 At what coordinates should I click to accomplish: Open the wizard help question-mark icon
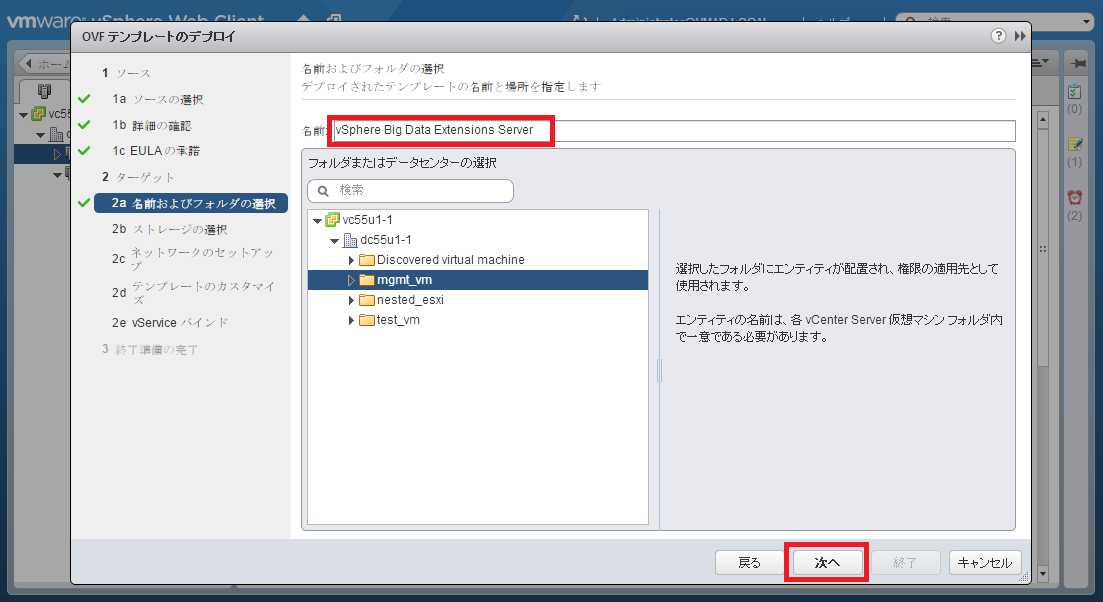click(x=998, y=36)
